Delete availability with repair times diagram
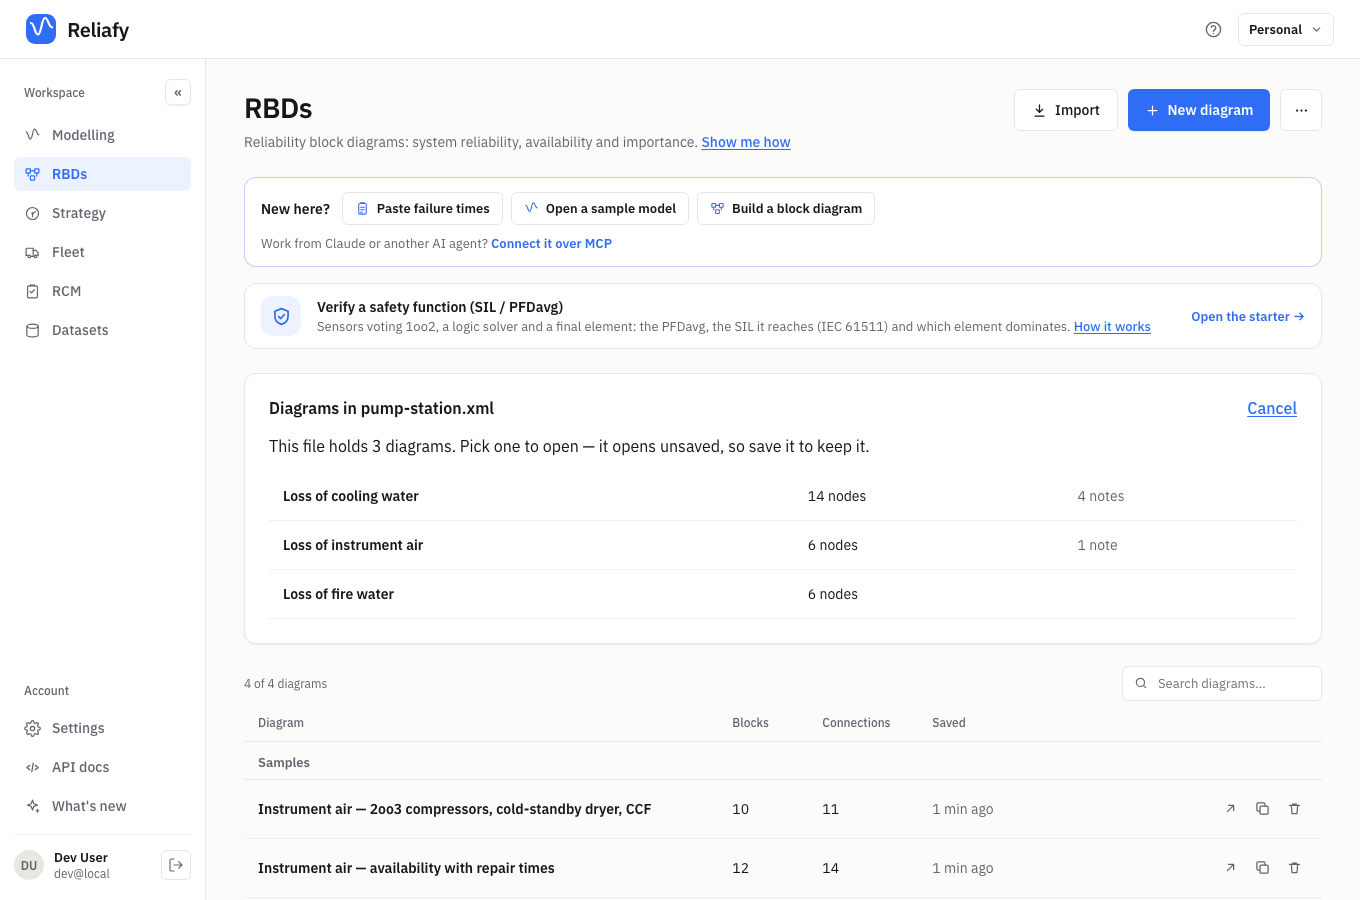Screen dimensions: 1360x900 1295,868
